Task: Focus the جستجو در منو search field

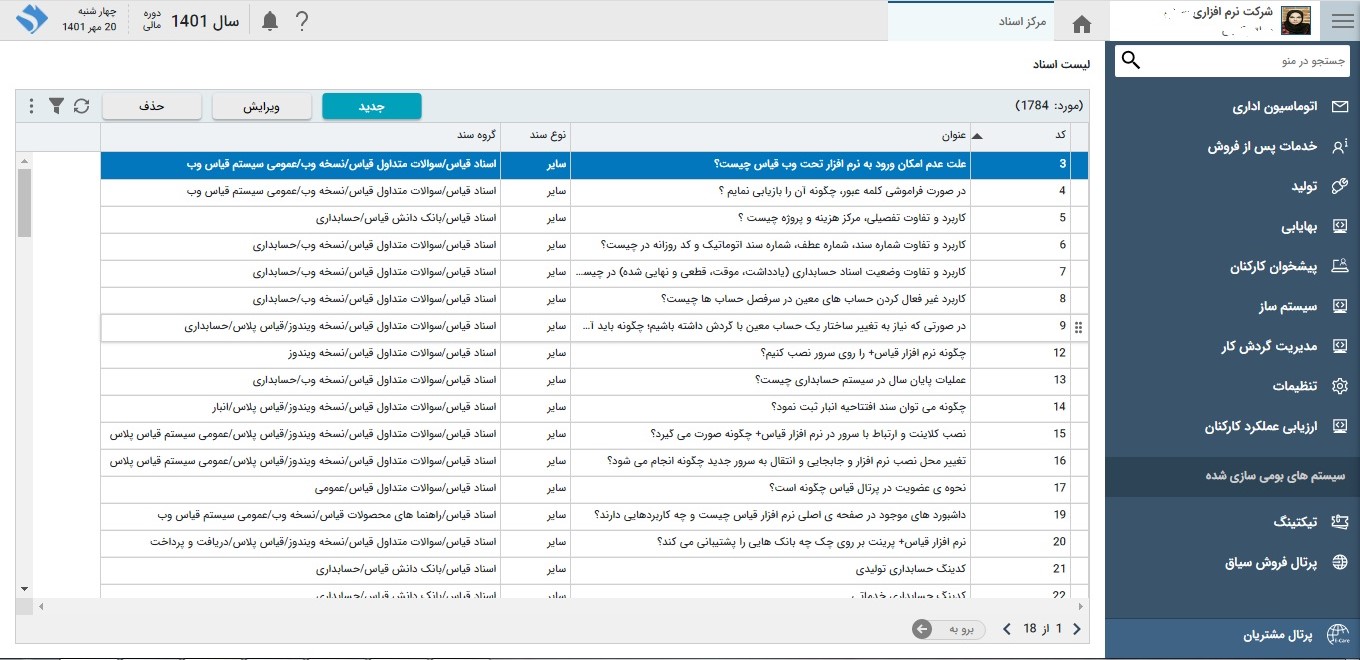Action: pyautogui.click(x=1240, y=61)
